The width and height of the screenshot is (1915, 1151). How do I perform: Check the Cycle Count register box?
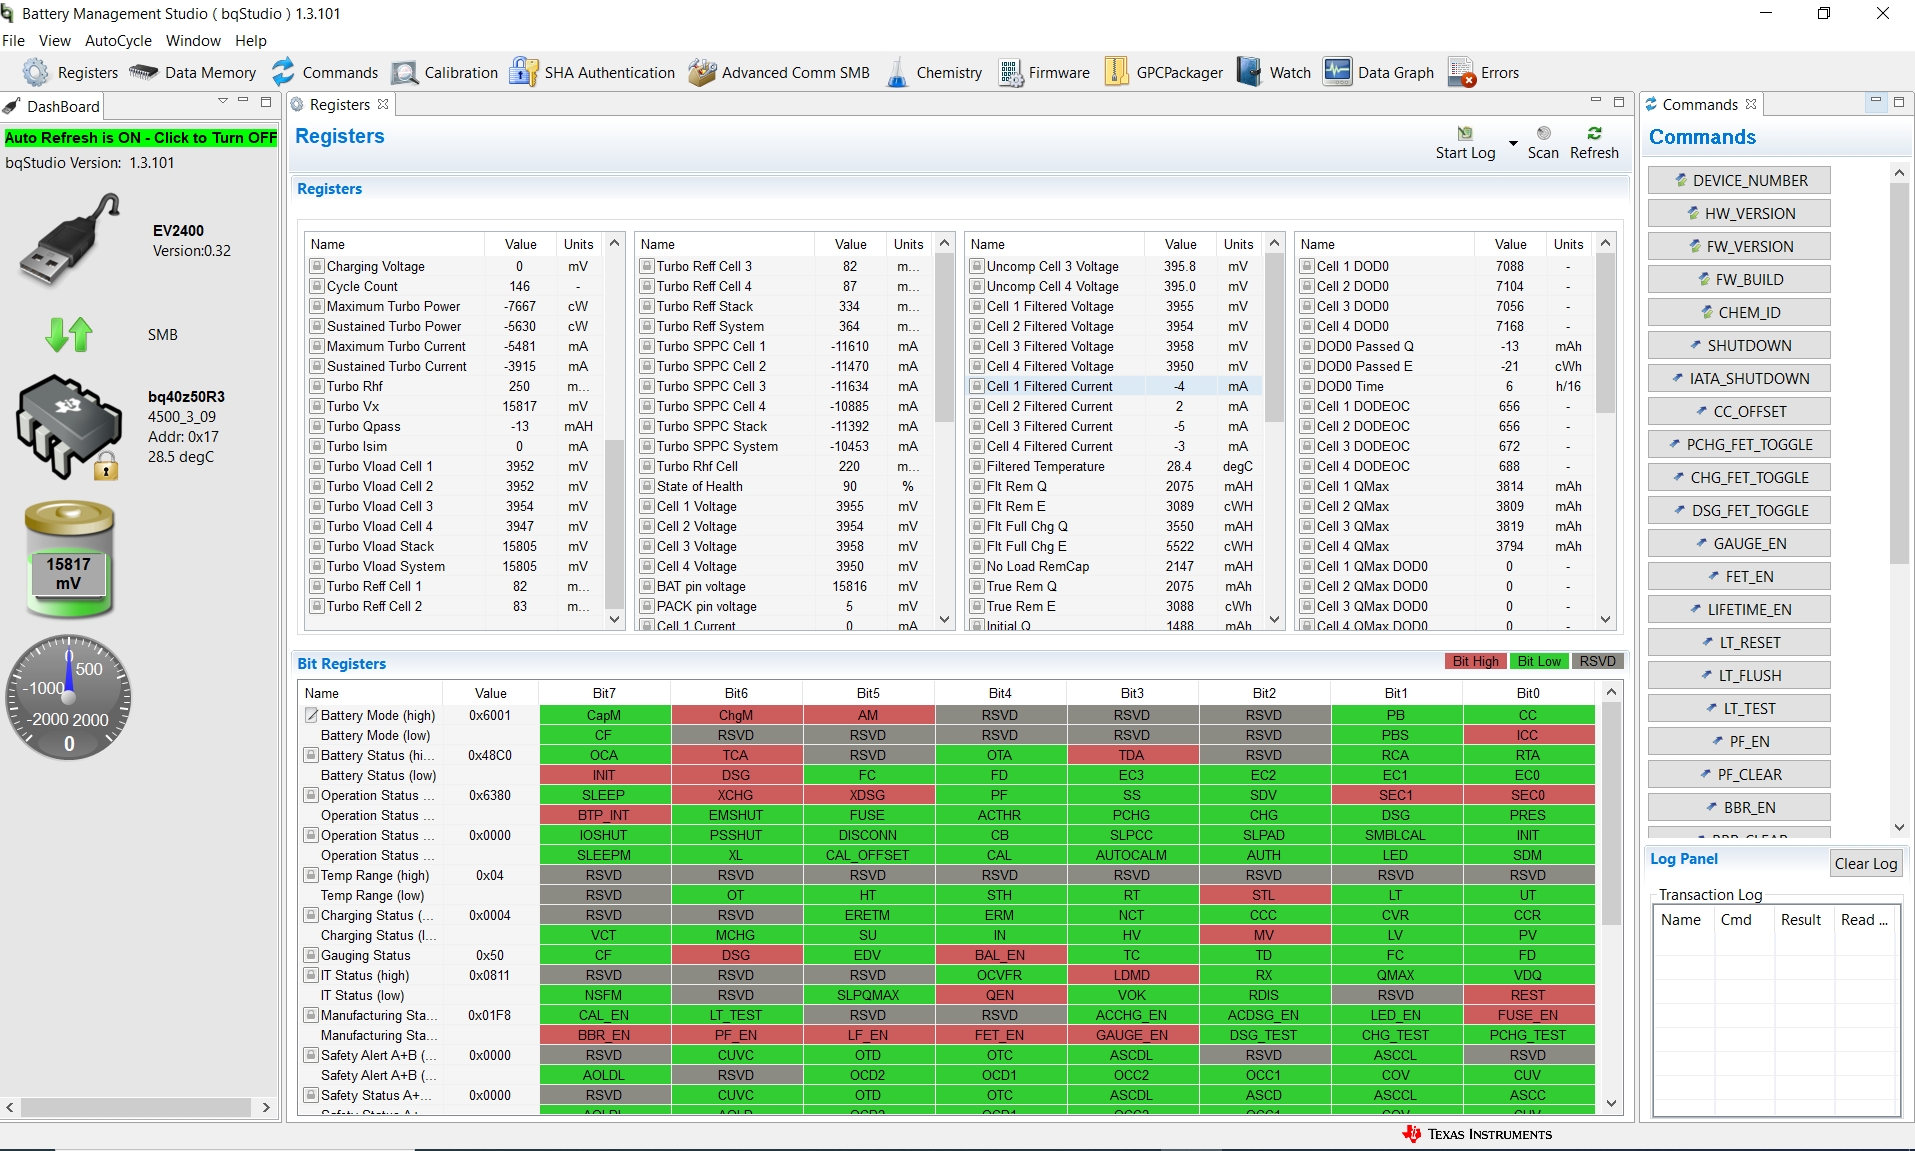coord(316,286)
